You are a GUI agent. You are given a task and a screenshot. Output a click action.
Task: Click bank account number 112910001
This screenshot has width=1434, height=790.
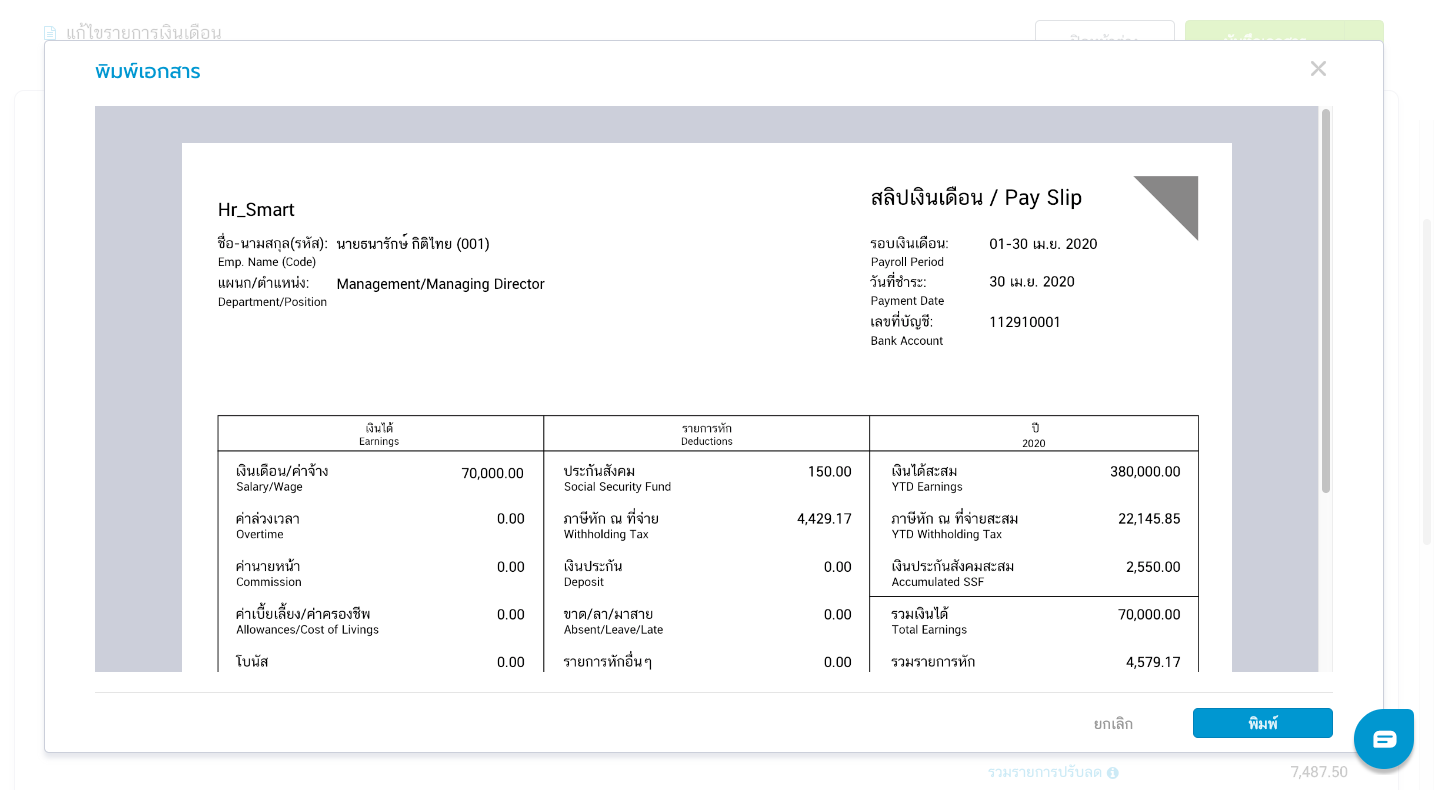tap(1025, 322)
